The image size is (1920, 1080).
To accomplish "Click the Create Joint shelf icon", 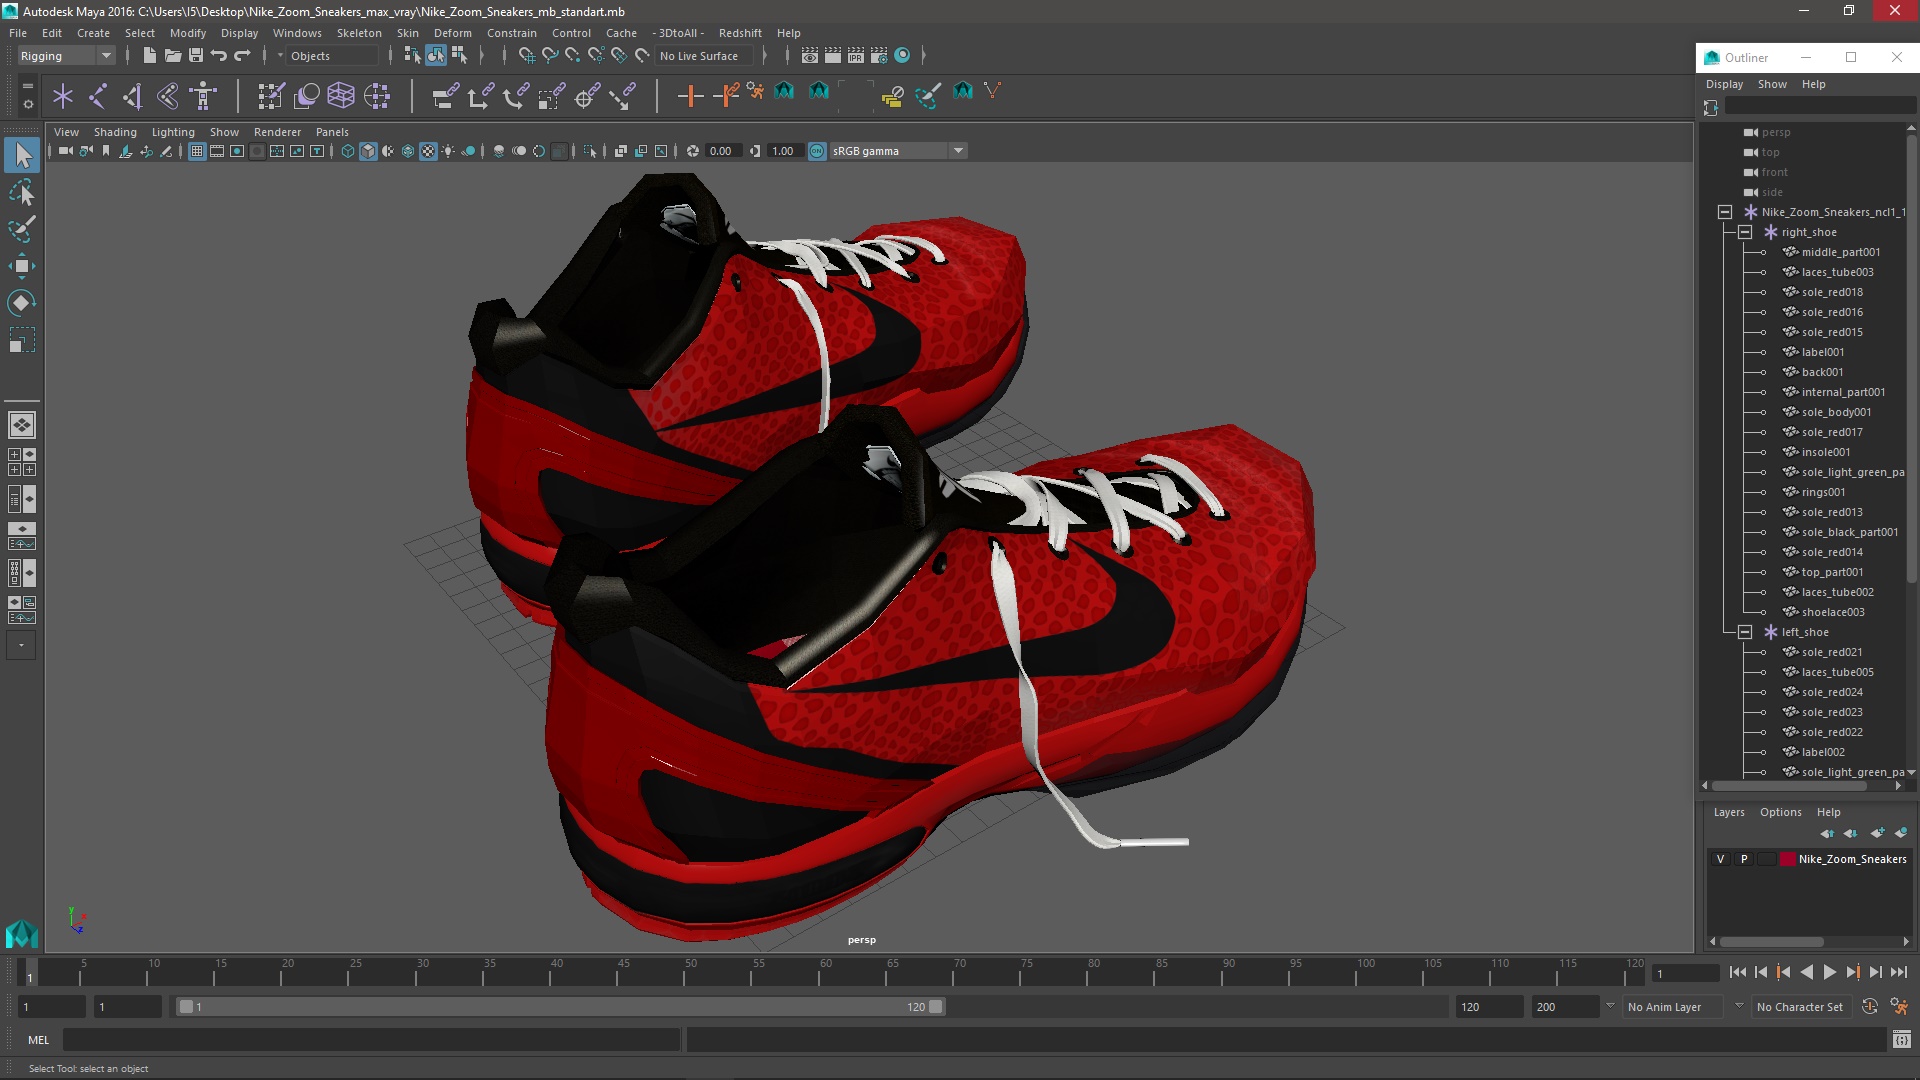I will click(x=98, y=96).
